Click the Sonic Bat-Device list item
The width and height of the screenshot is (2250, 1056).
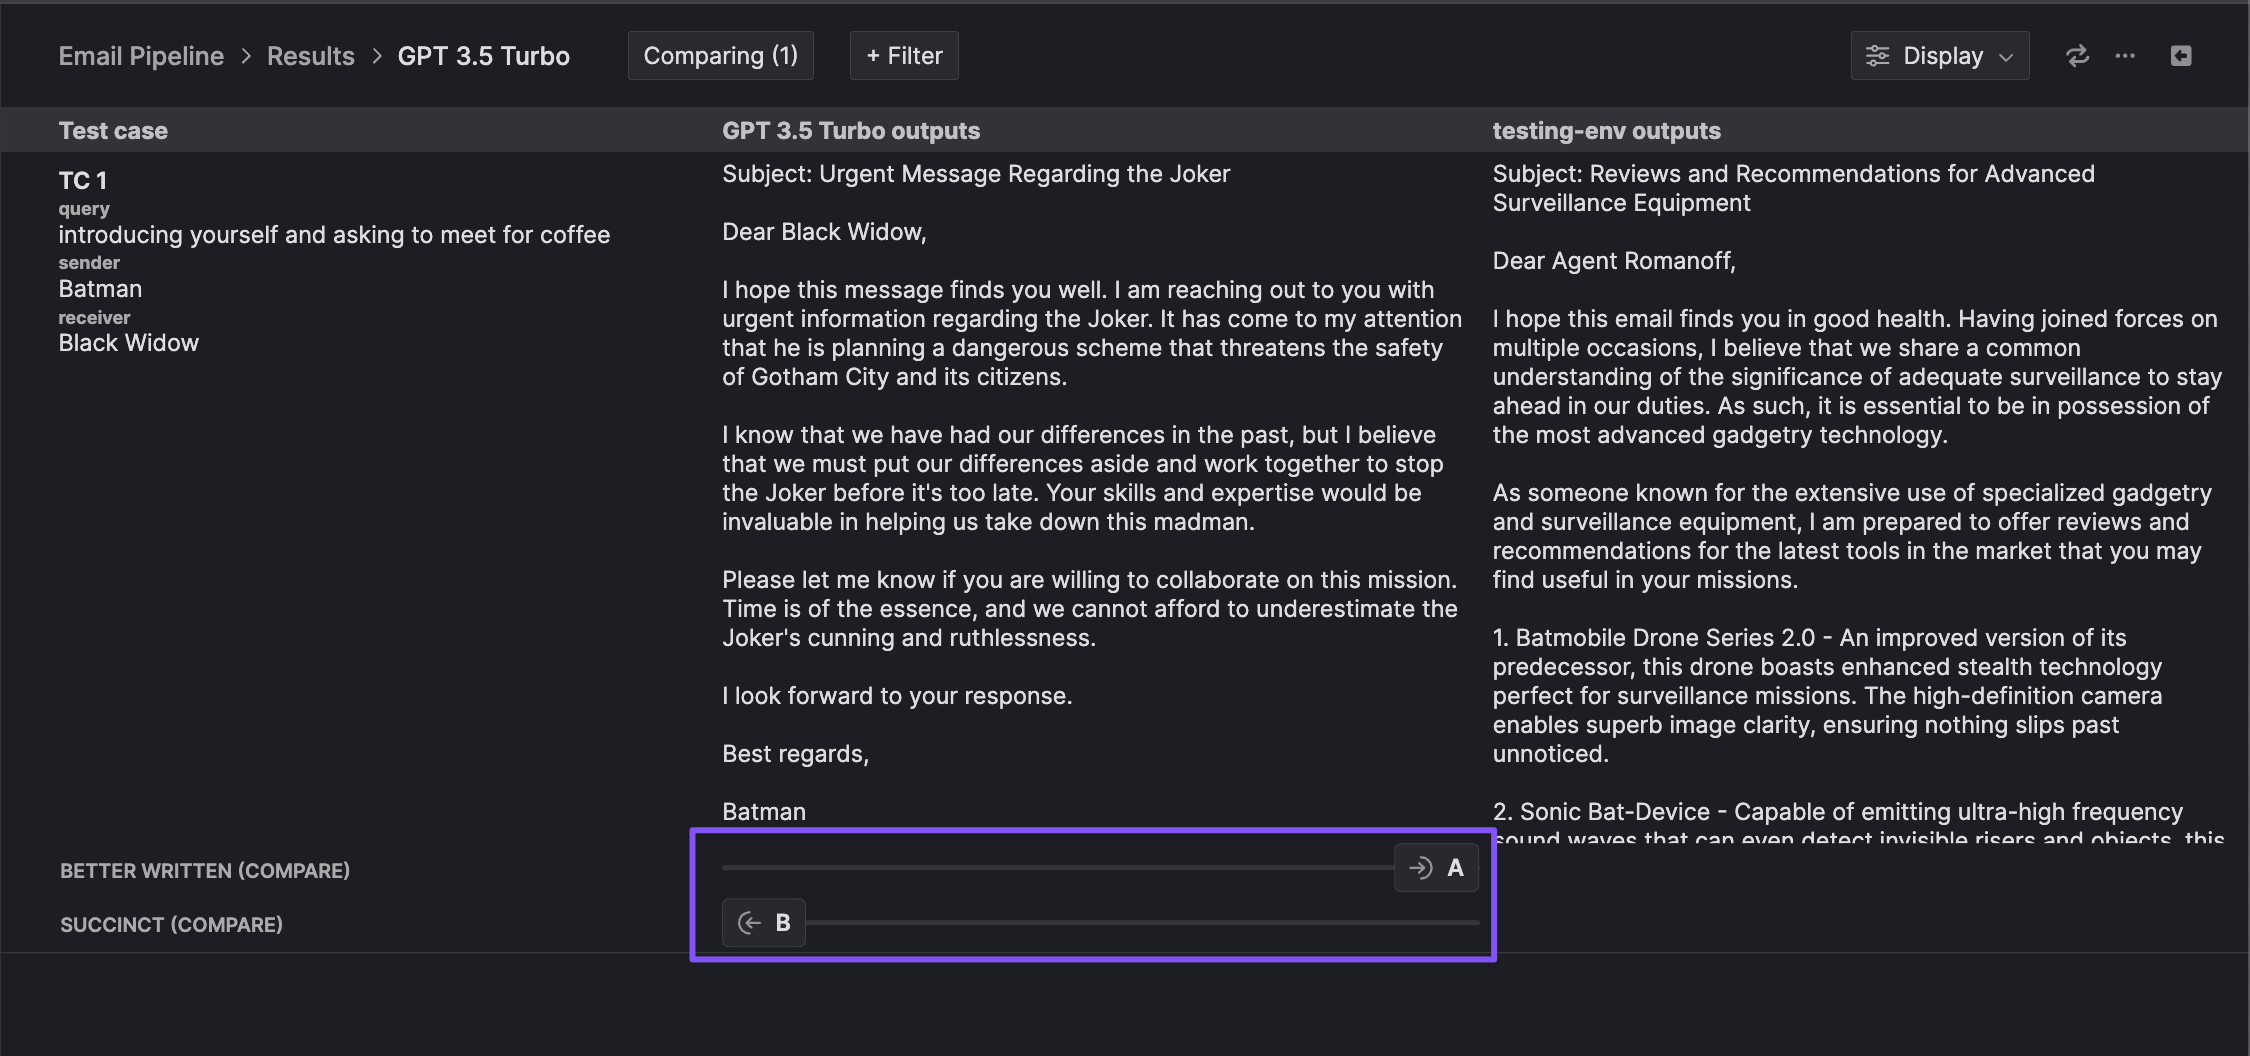pos(1858,824)
